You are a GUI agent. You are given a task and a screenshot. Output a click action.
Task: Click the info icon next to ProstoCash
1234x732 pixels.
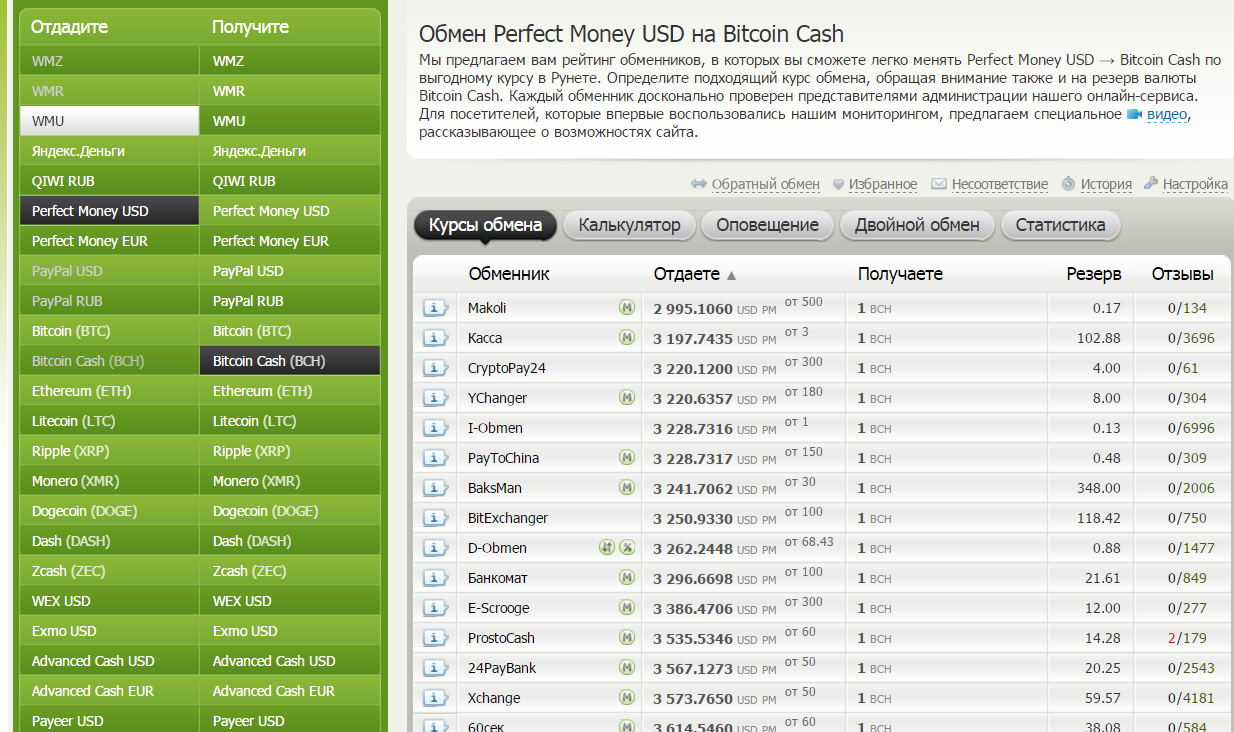pos(435,638)
